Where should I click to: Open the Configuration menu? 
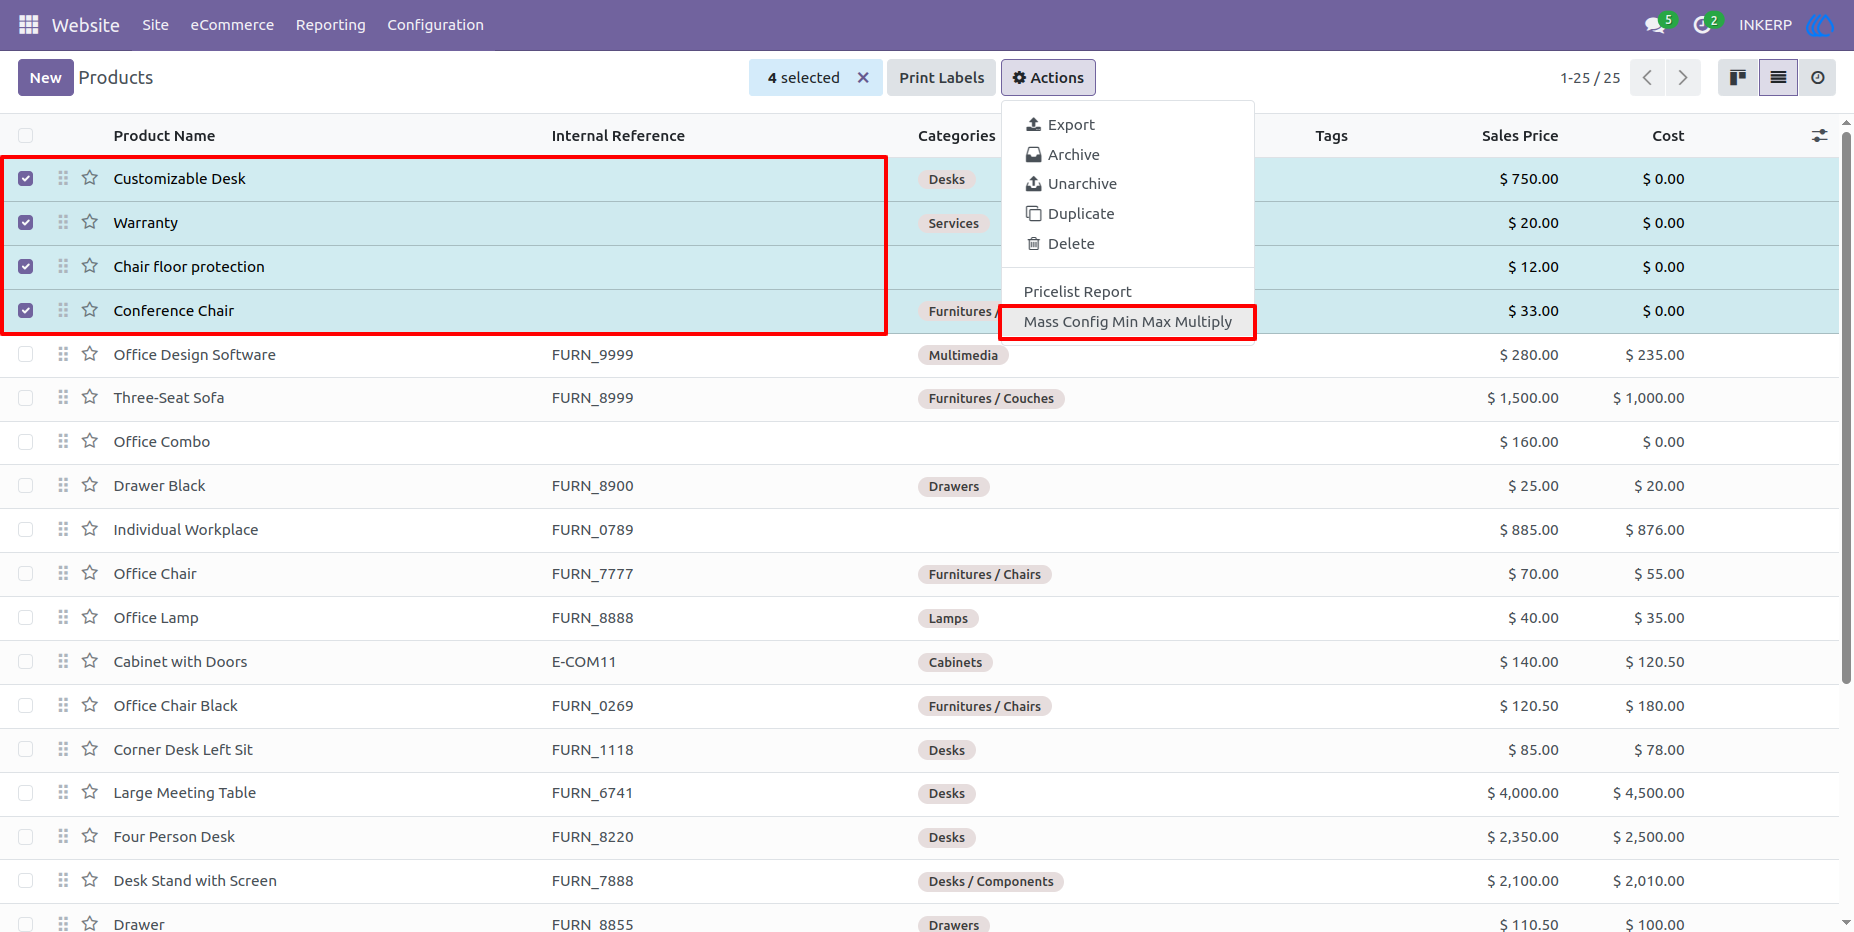point(435,25)
